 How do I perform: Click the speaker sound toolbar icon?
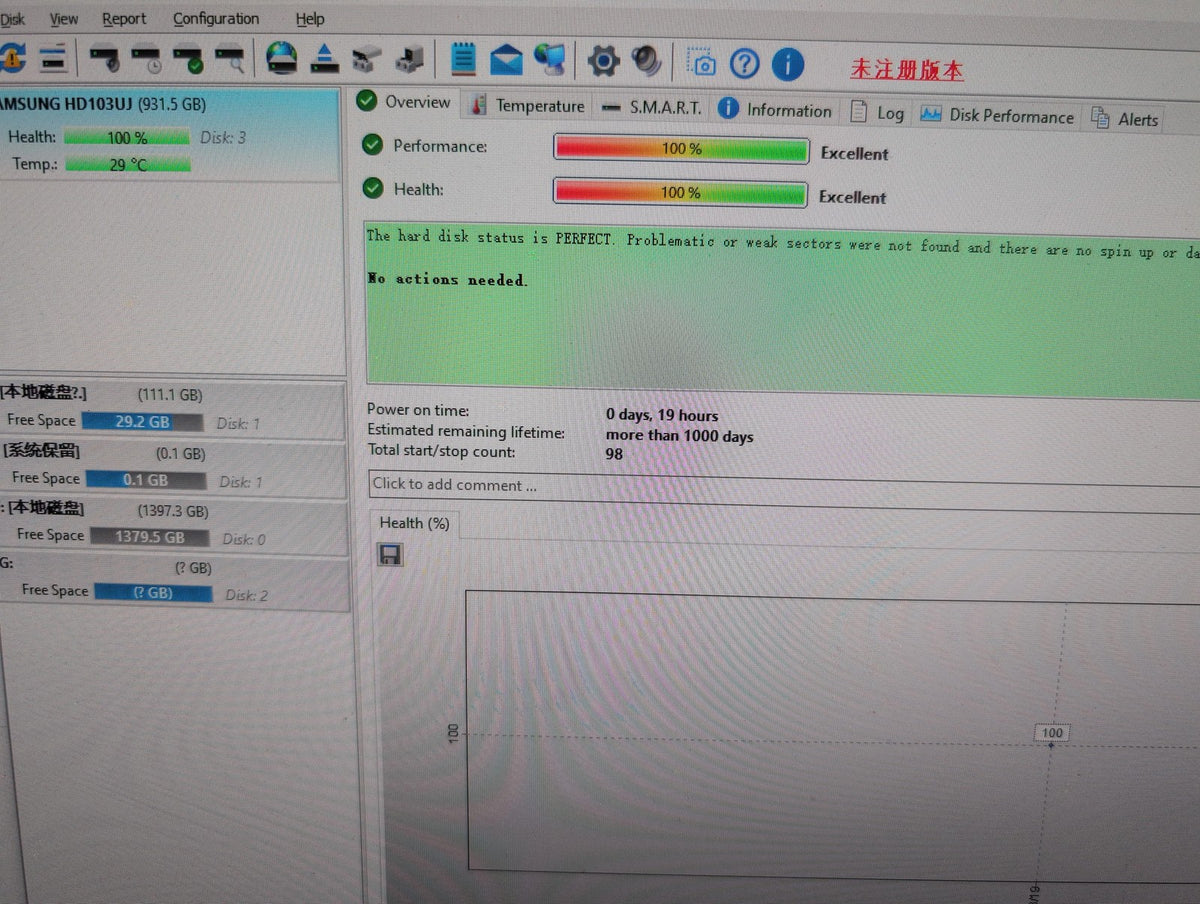tap(646, 61)
